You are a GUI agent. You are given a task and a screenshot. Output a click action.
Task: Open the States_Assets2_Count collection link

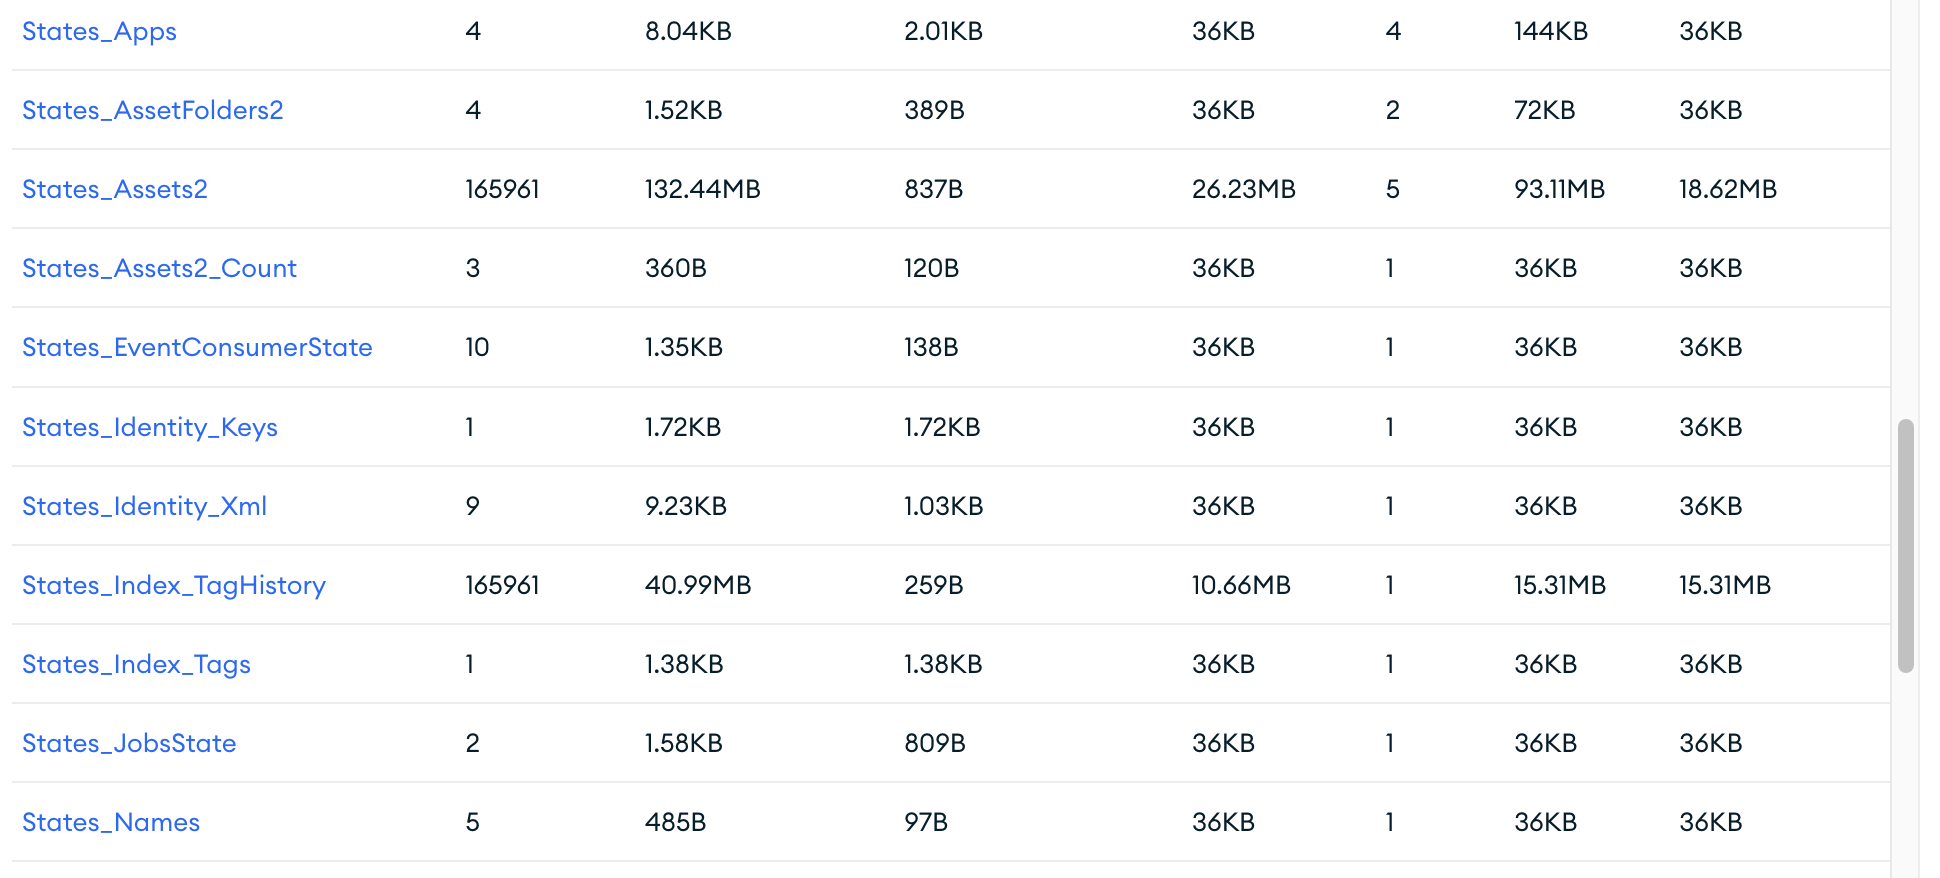click(159, 268)
